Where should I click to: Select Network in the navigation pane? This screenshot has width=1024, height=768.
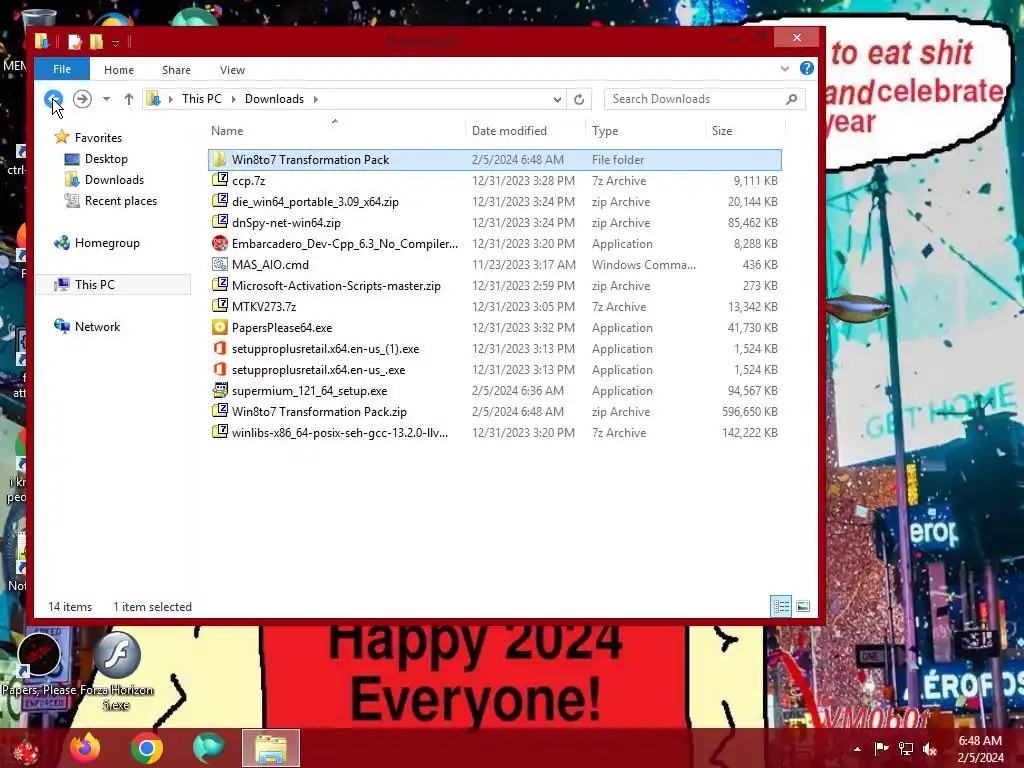click(97, 327)
